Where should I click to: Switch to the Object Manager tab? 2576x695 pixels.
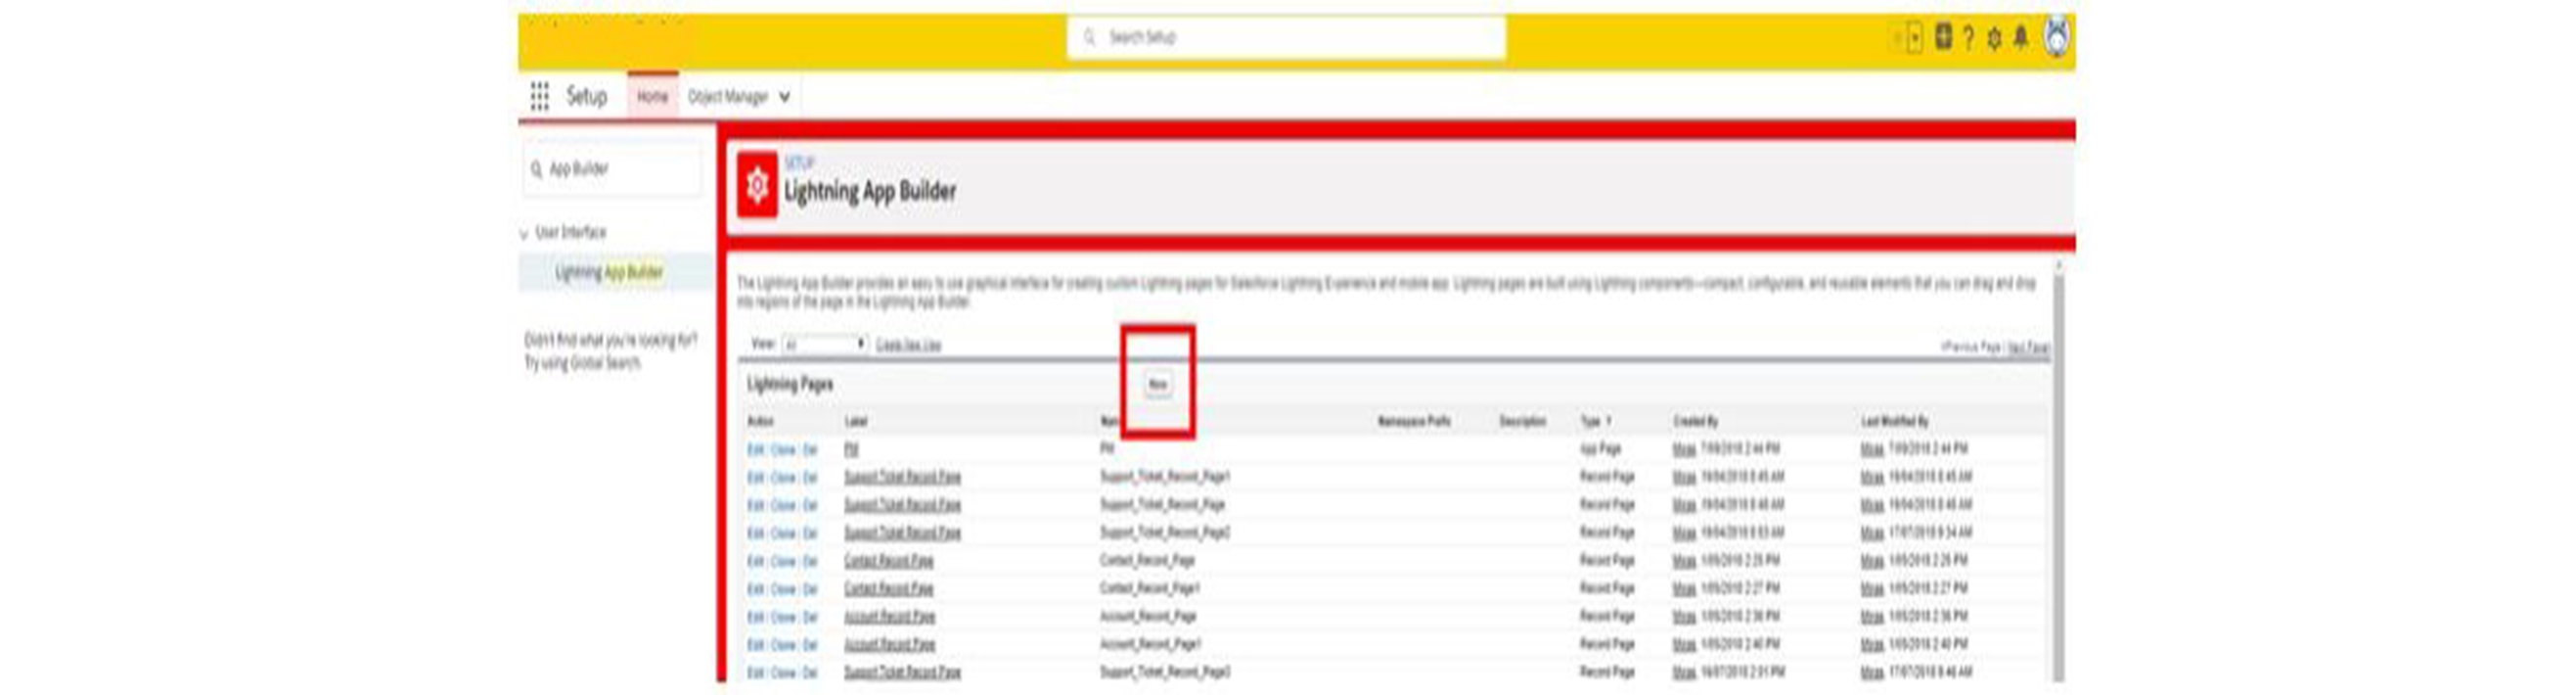tap(727, 97)
